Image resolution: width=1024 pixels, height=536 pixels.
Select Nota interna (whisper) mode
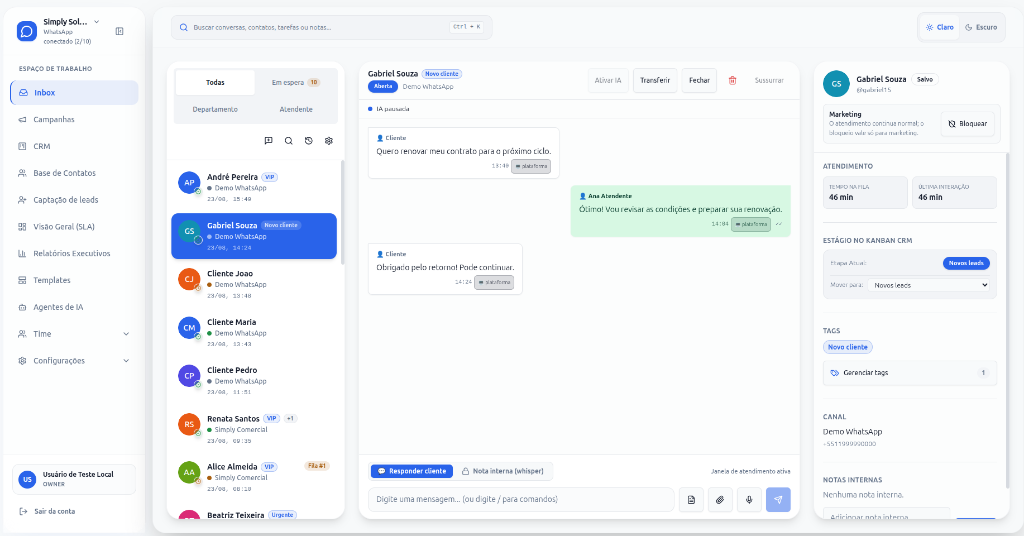tap(503, 471)
